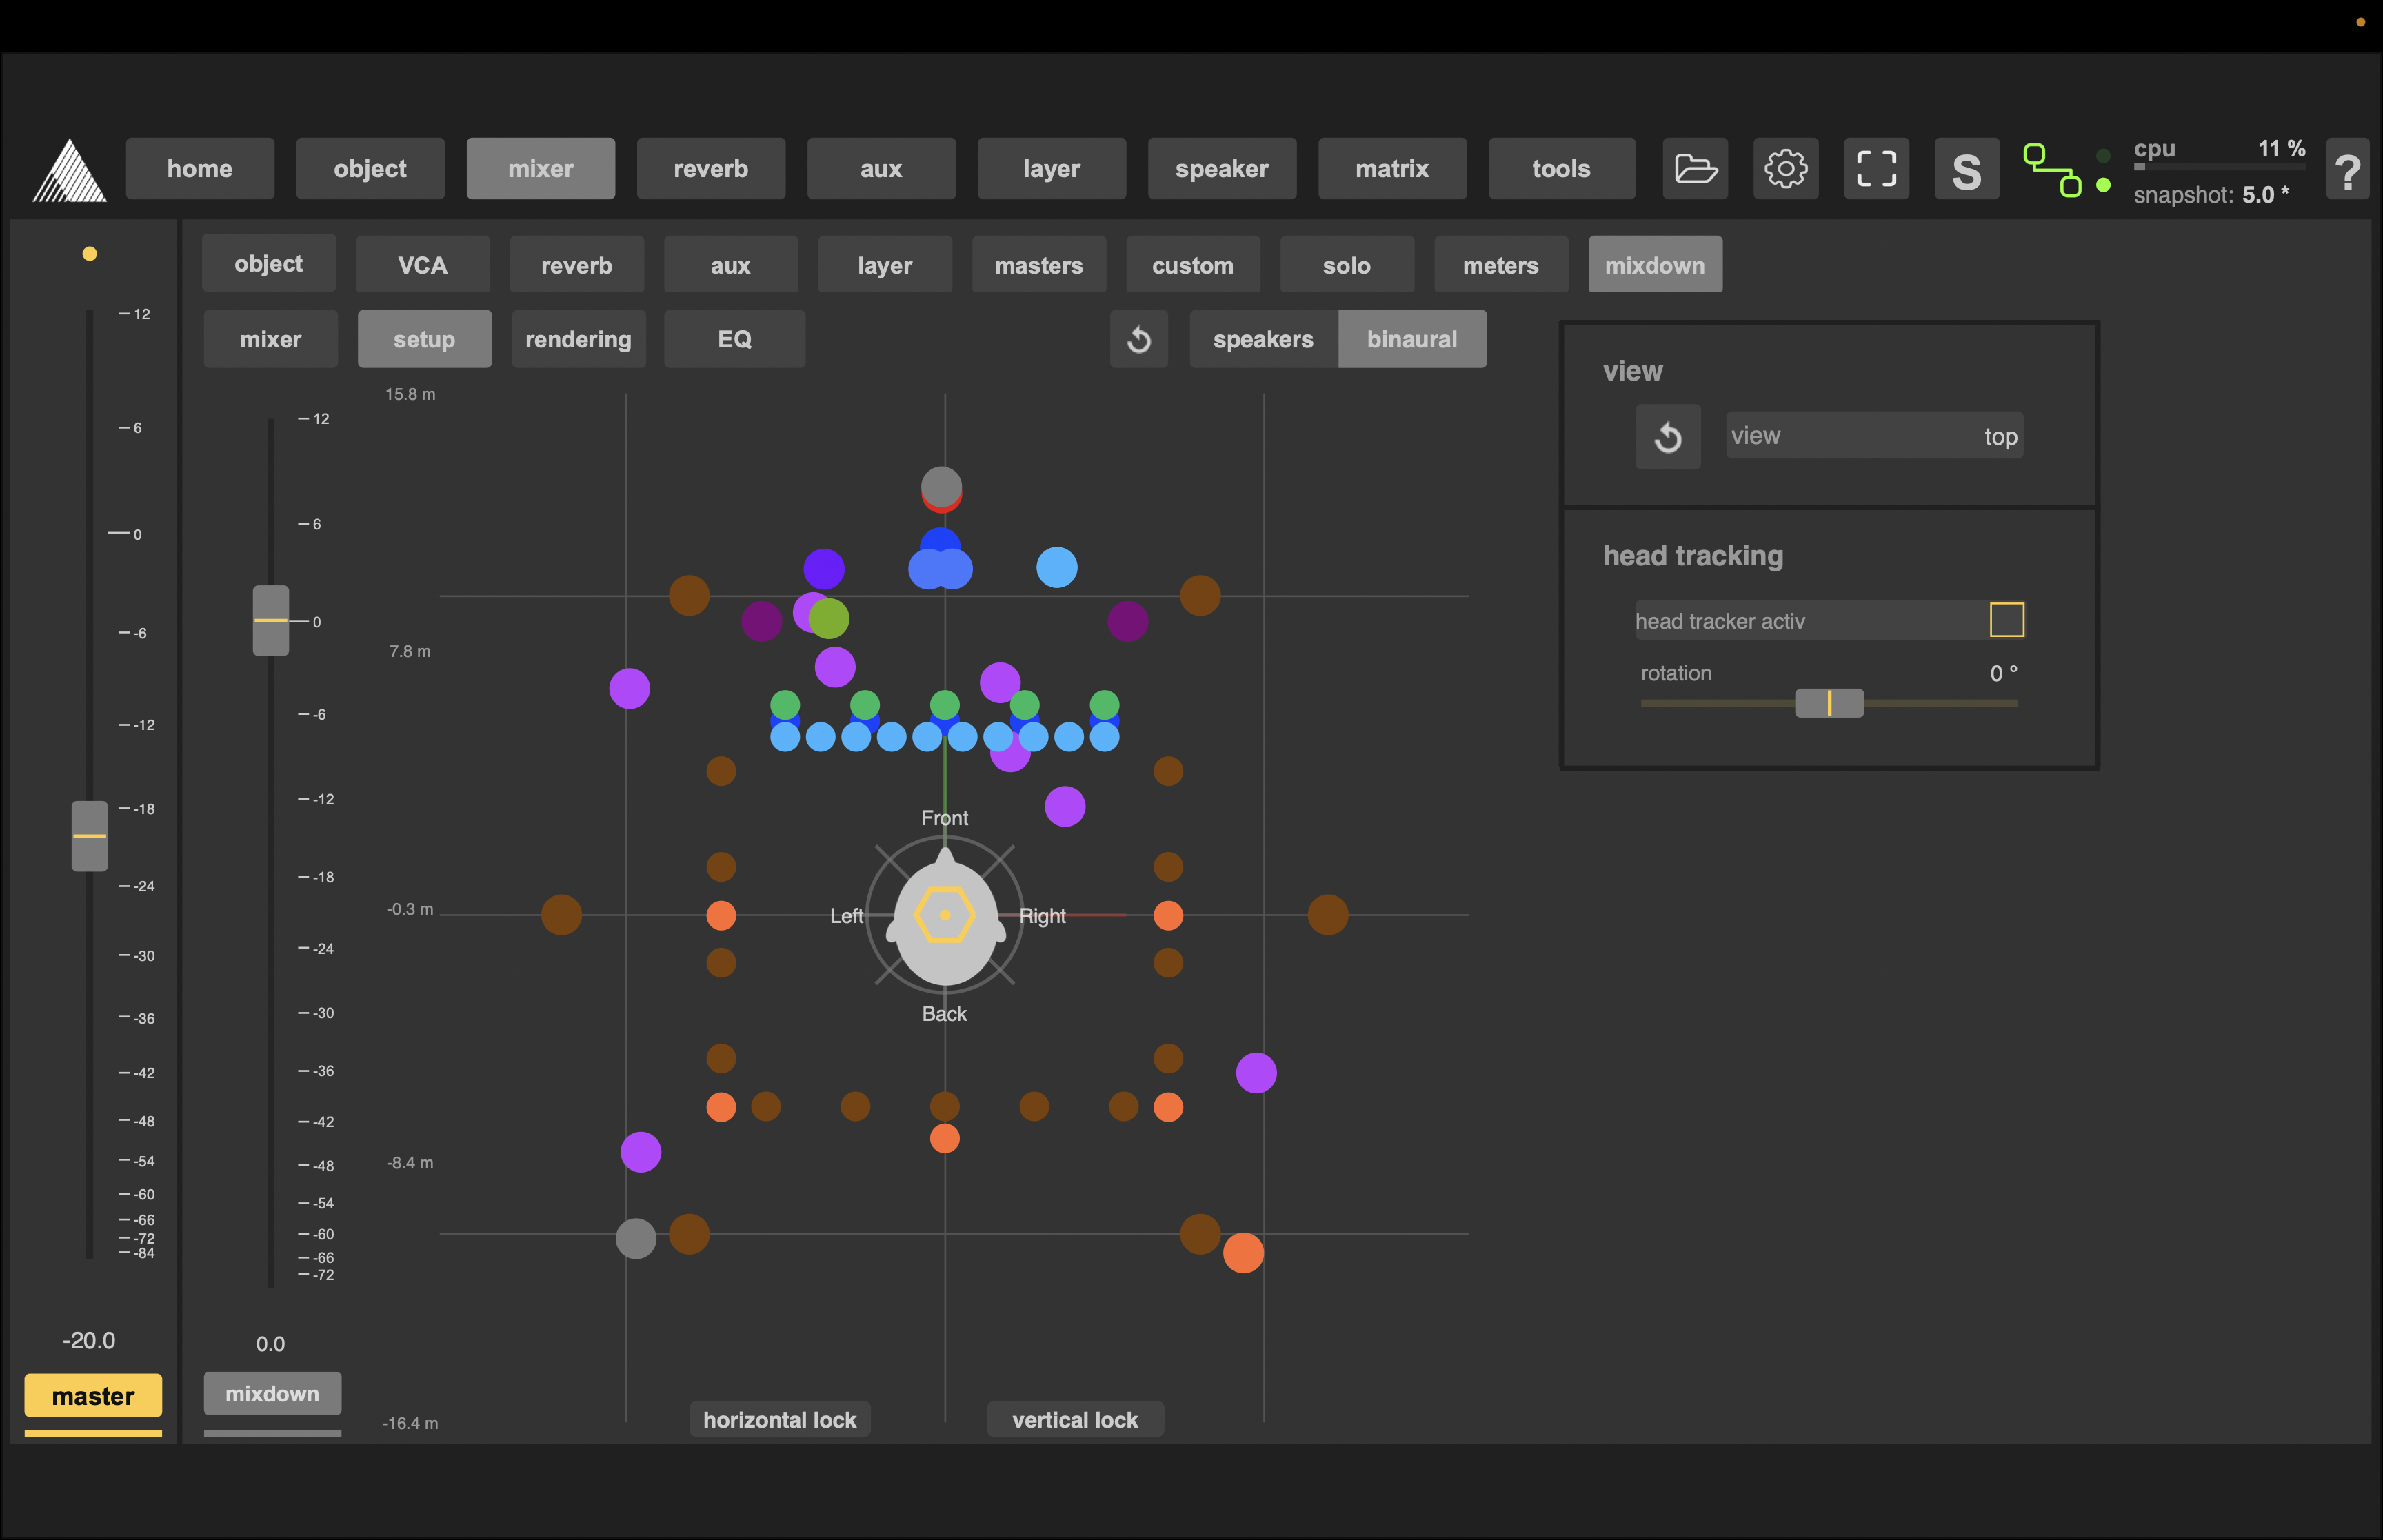The width and height of the screenshot is (2383, 1540).
Task: Adjust the head tracking rotation slider
Action: click(1829, 703)
